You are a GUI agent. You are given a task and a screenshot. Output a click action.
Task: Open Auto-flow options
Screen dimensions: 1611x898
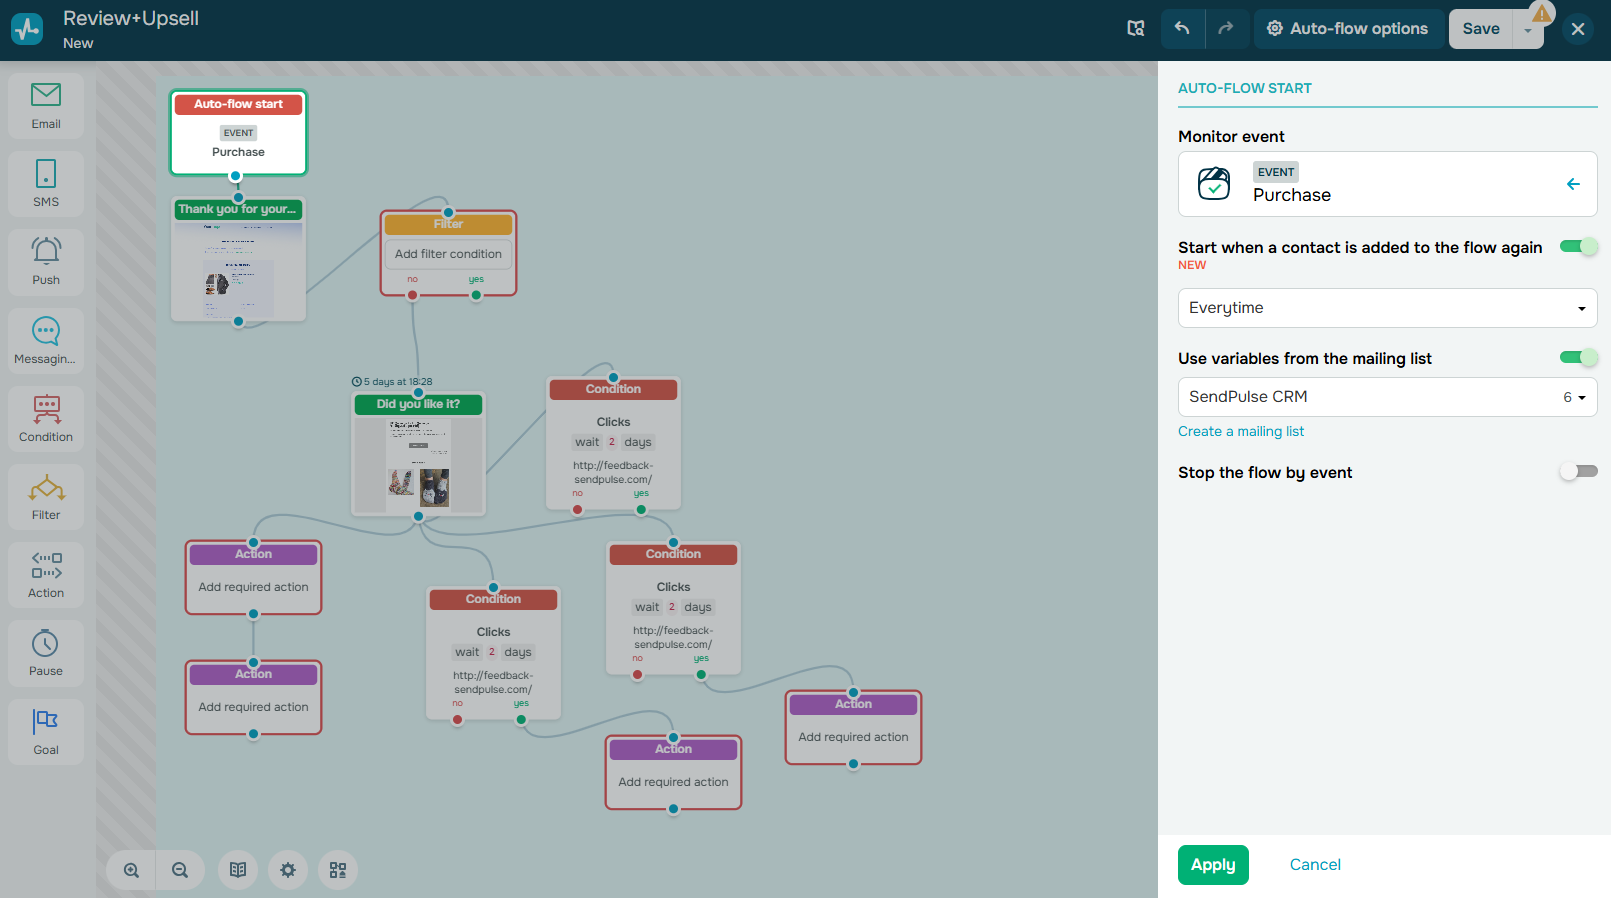(x=1348, y=29)
